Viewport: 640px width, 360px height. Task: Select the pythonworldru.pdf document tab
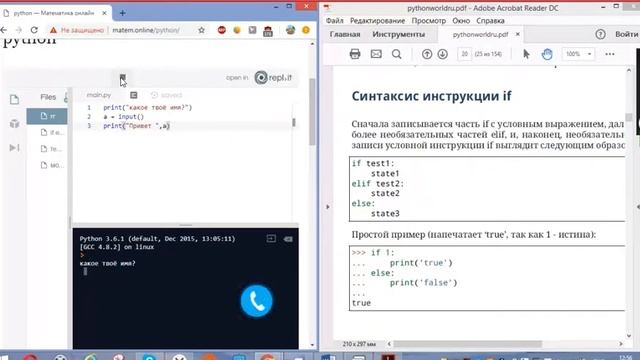click(480, 34)
